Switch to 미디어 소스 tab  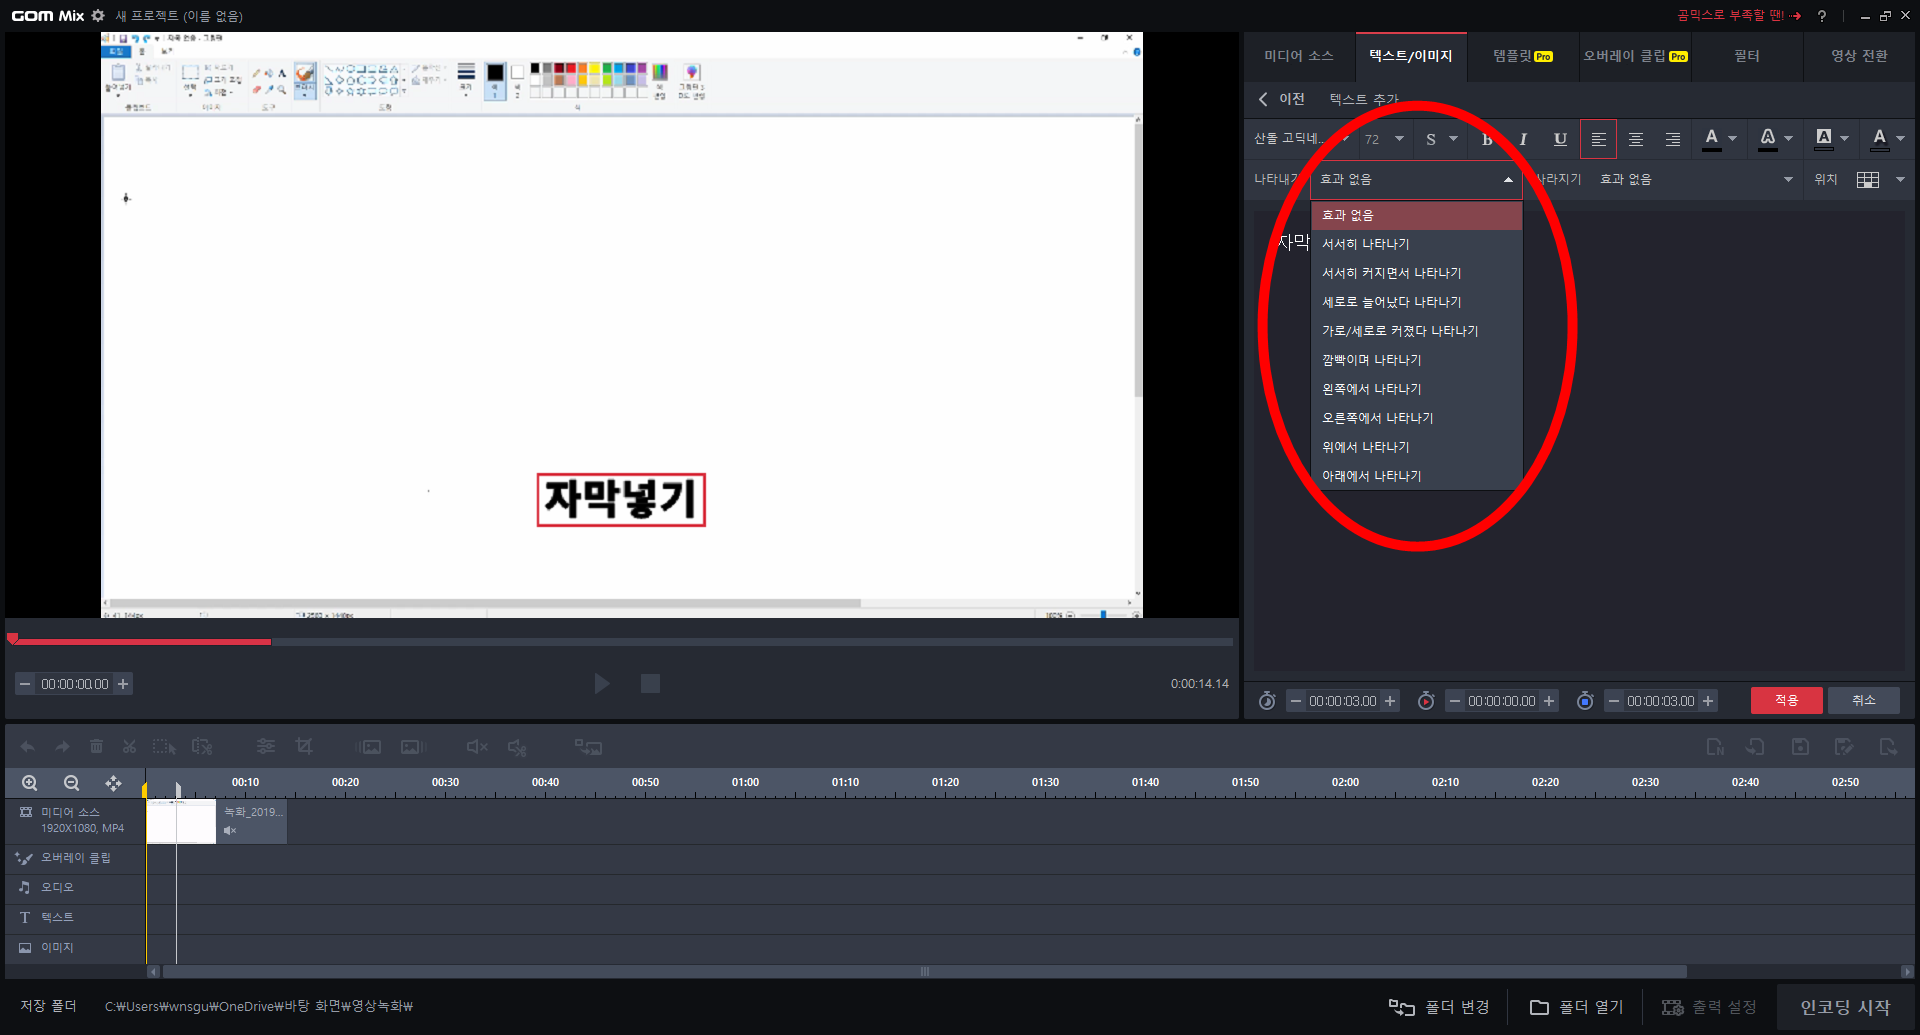pos(1299,56)
